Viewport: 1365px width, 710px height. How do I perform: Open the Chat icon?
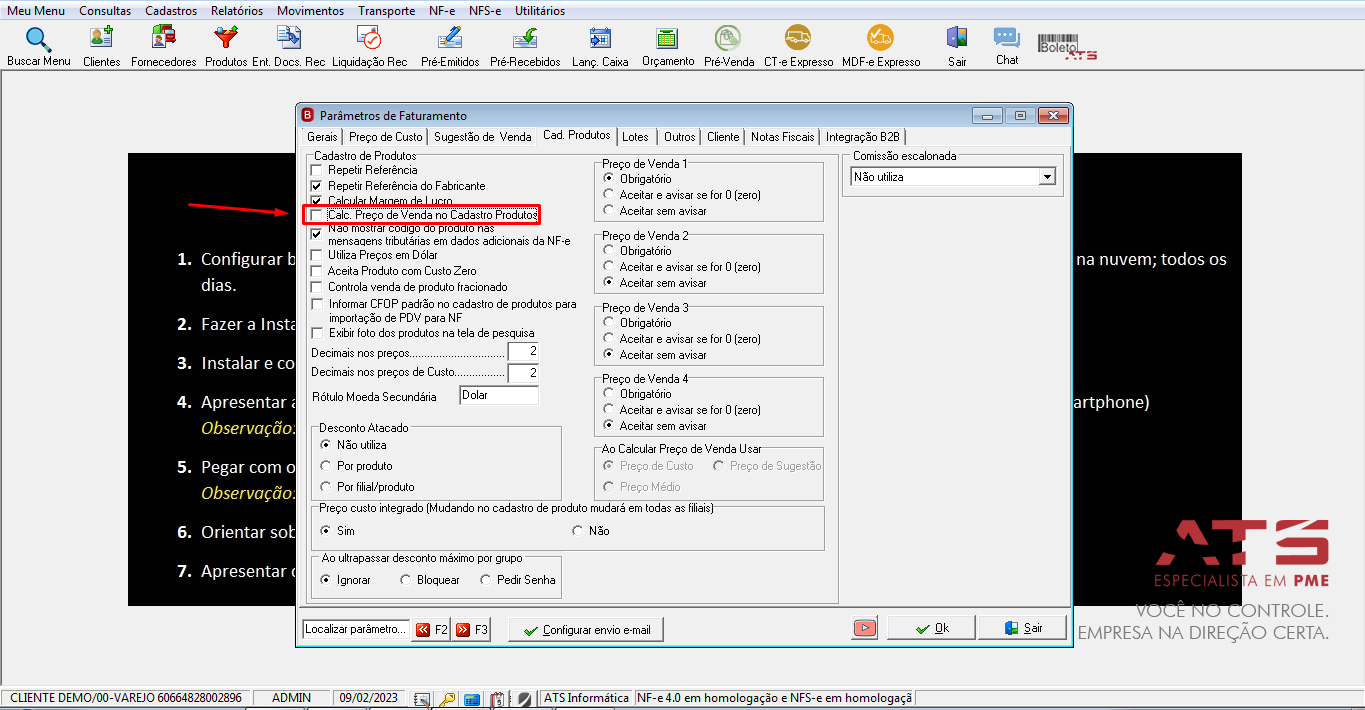point(1006,38)
